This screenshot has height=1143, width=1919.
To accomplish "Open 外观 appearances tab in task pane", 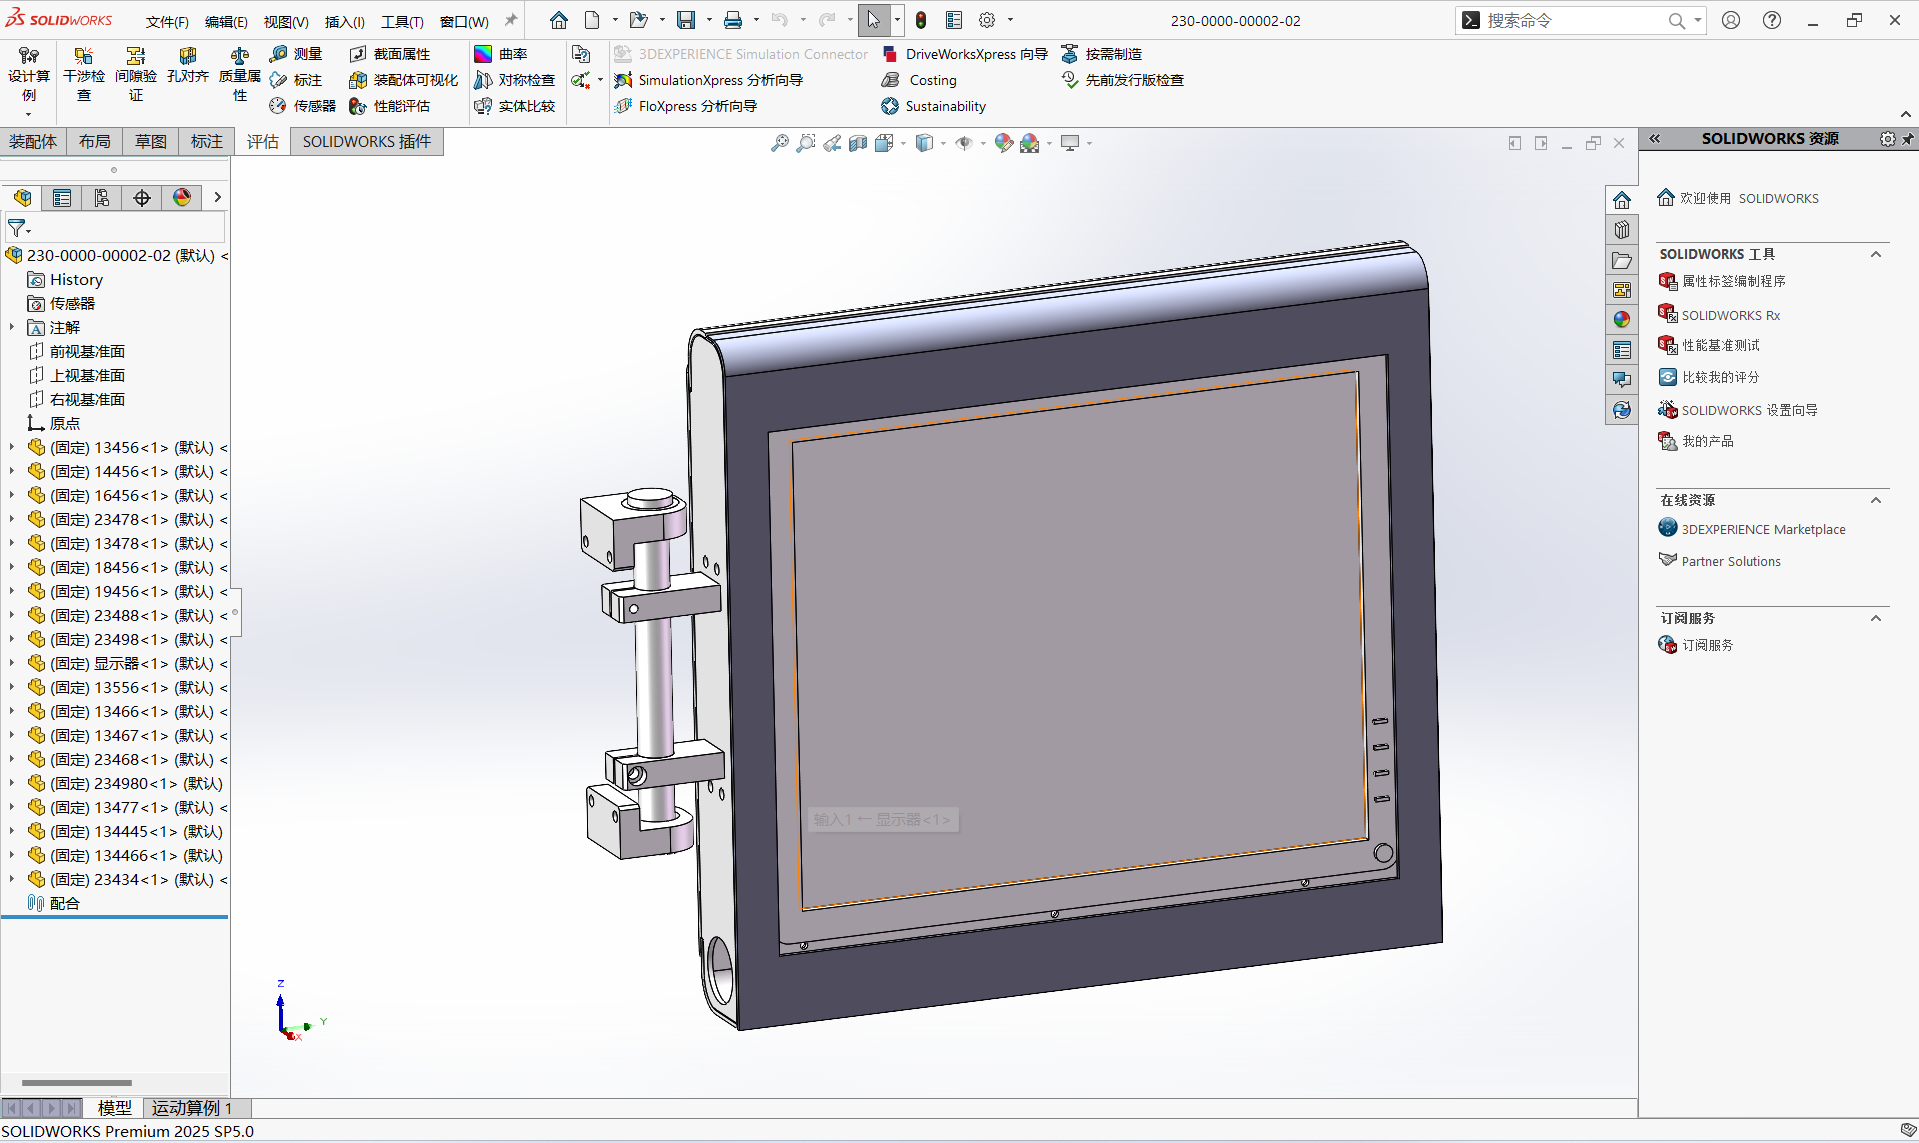I will (1622, 319).
